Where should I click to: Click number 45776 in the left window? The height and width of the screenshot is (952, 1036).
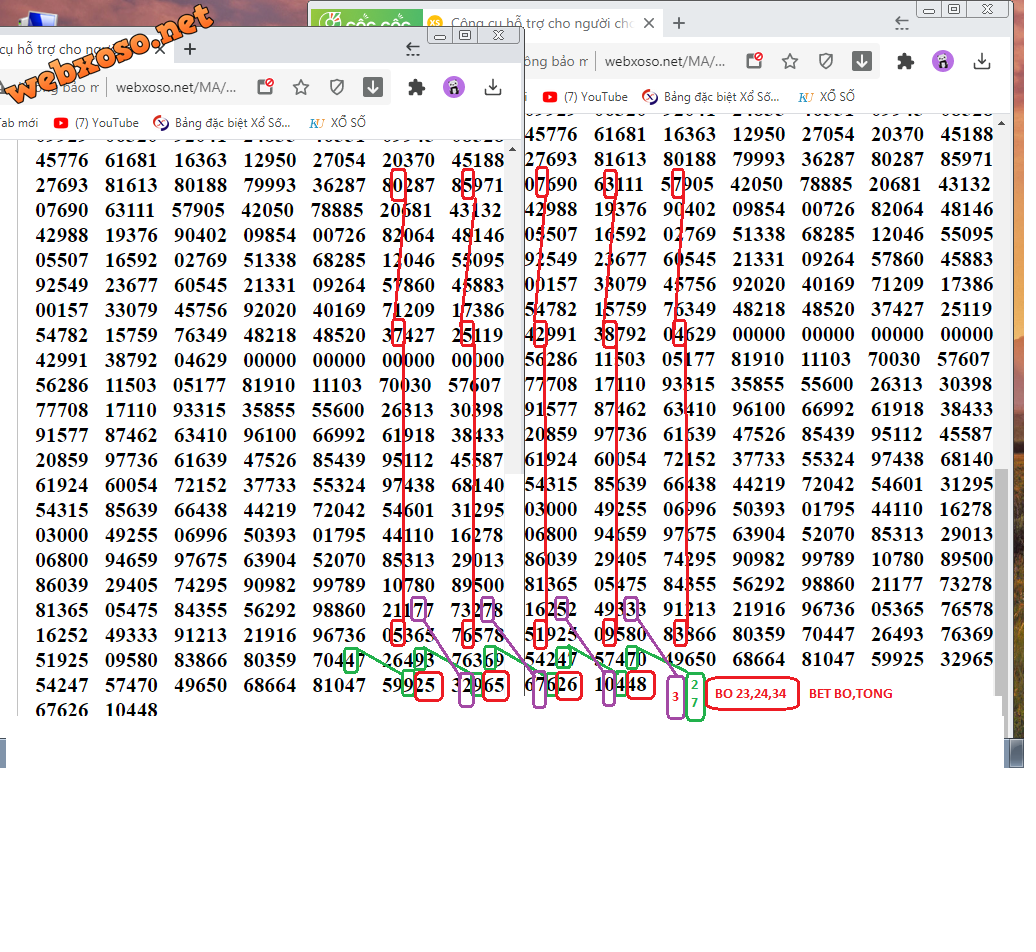(61, 161)
